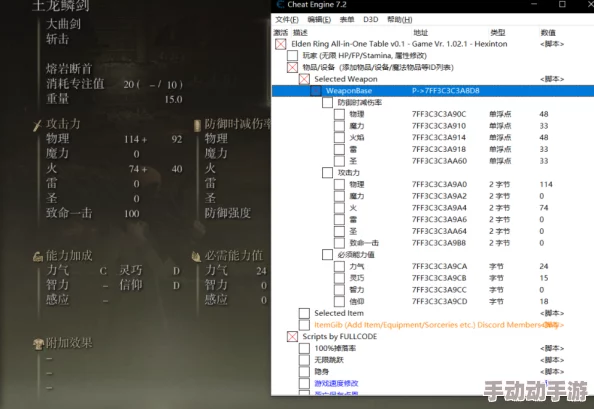Toggle checkbox for 火 attack row
Image resolution: width=594 pixels, height=409 pixels.
(x=339, y=208)
